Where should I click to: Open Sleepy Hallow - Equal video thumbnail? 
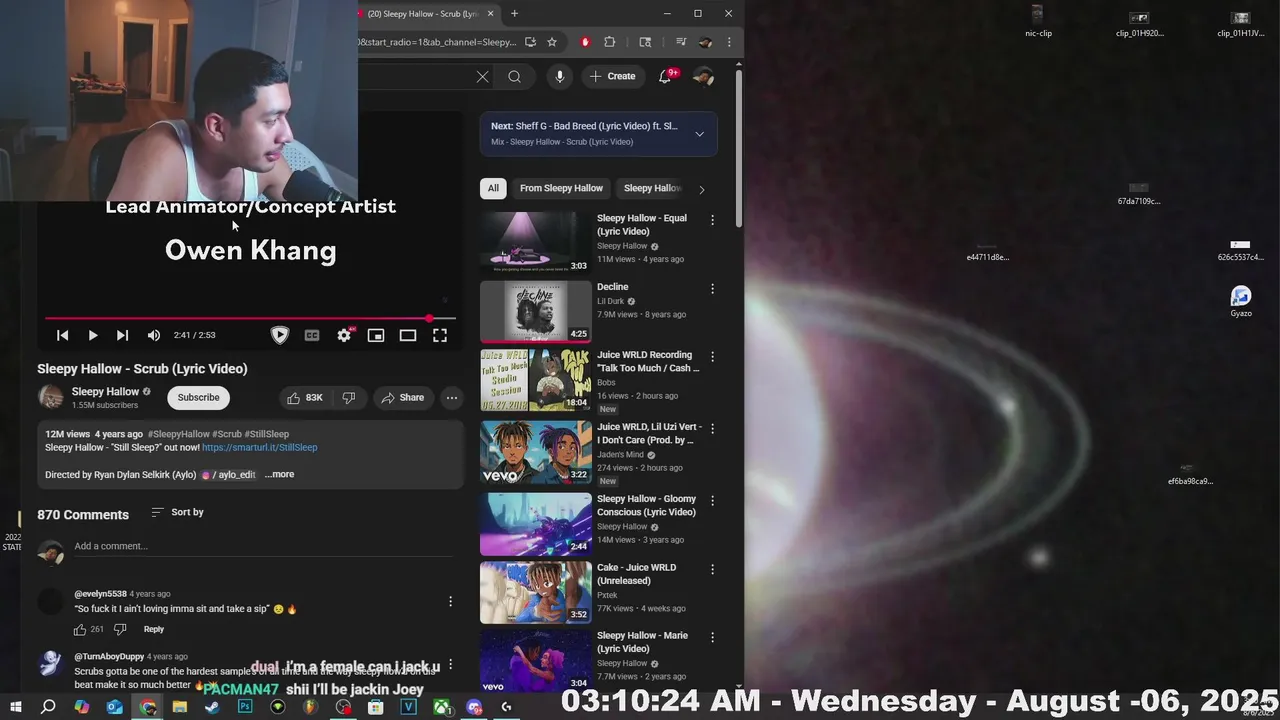536,242
